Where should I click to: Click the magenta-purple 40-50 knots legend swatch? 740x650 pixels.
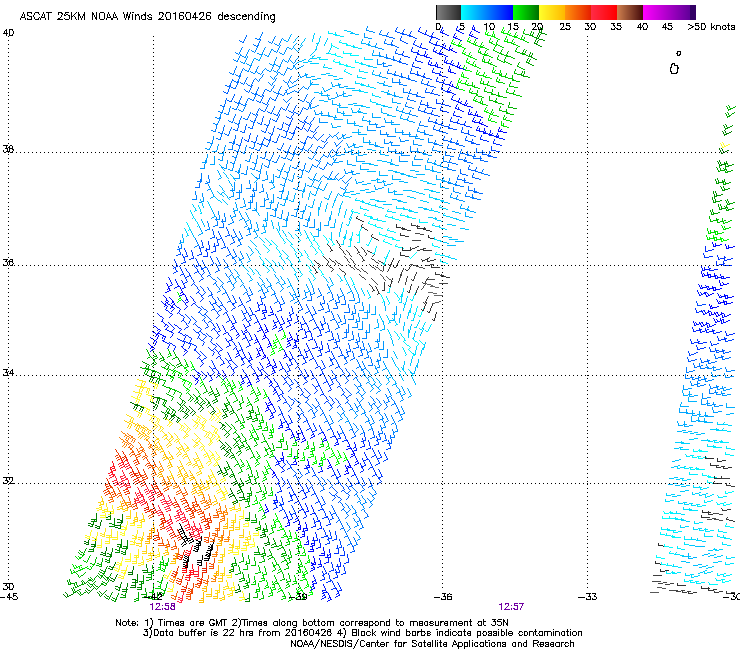click(669, 12)
